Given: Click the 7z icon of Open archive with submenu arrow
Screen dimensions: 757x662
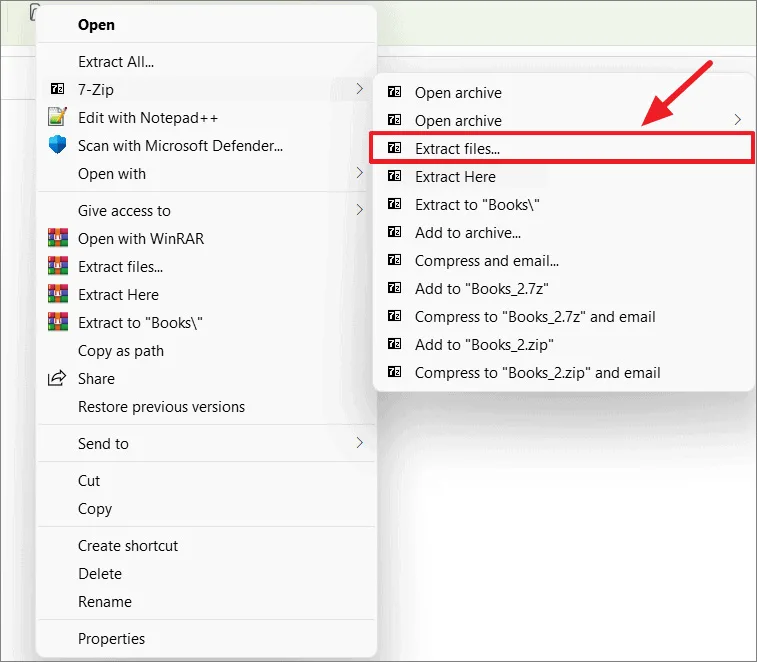Looking at the screenshot, I should [394, 120].
